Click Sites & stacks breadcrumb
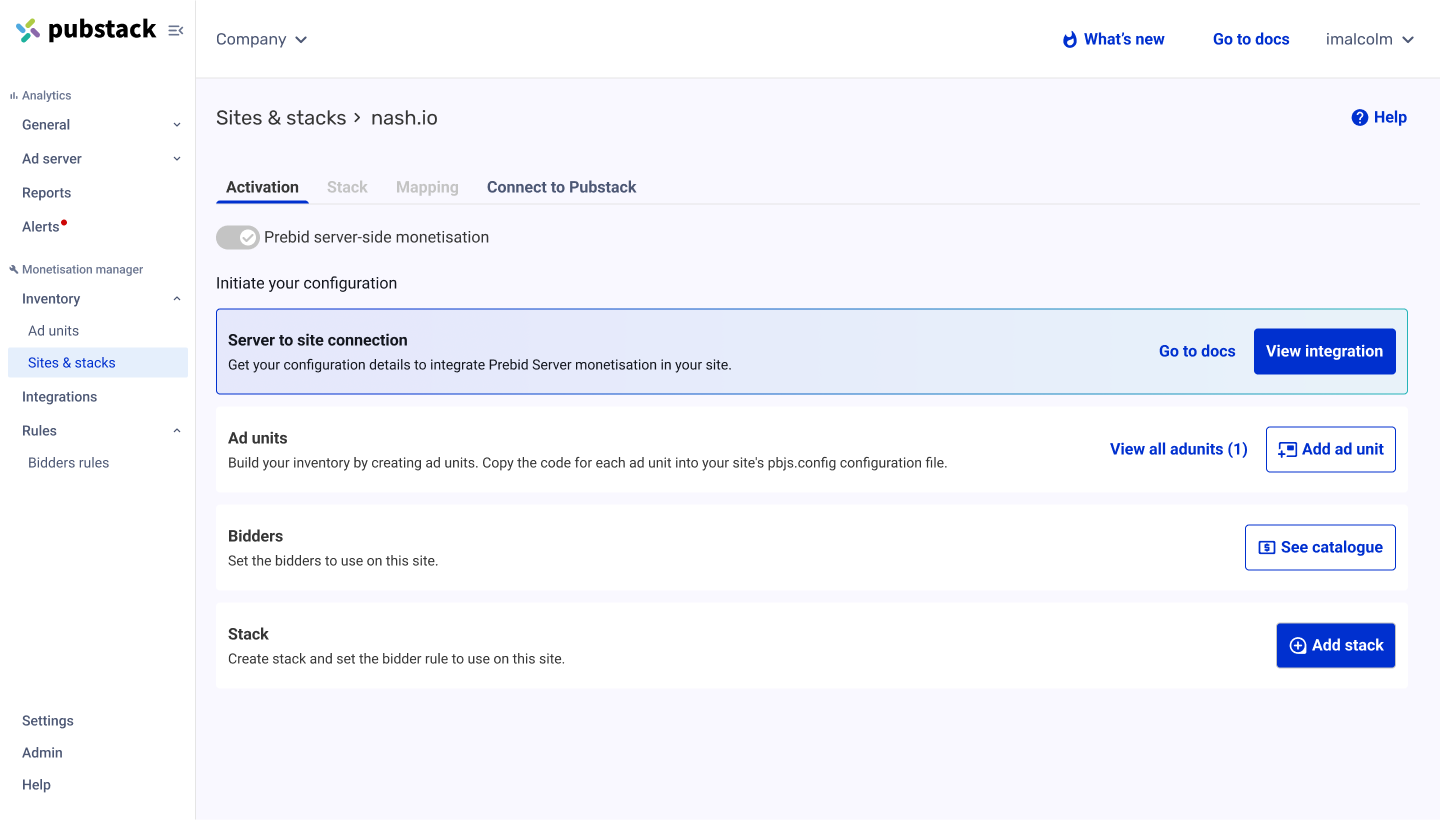 coord(280,118)
